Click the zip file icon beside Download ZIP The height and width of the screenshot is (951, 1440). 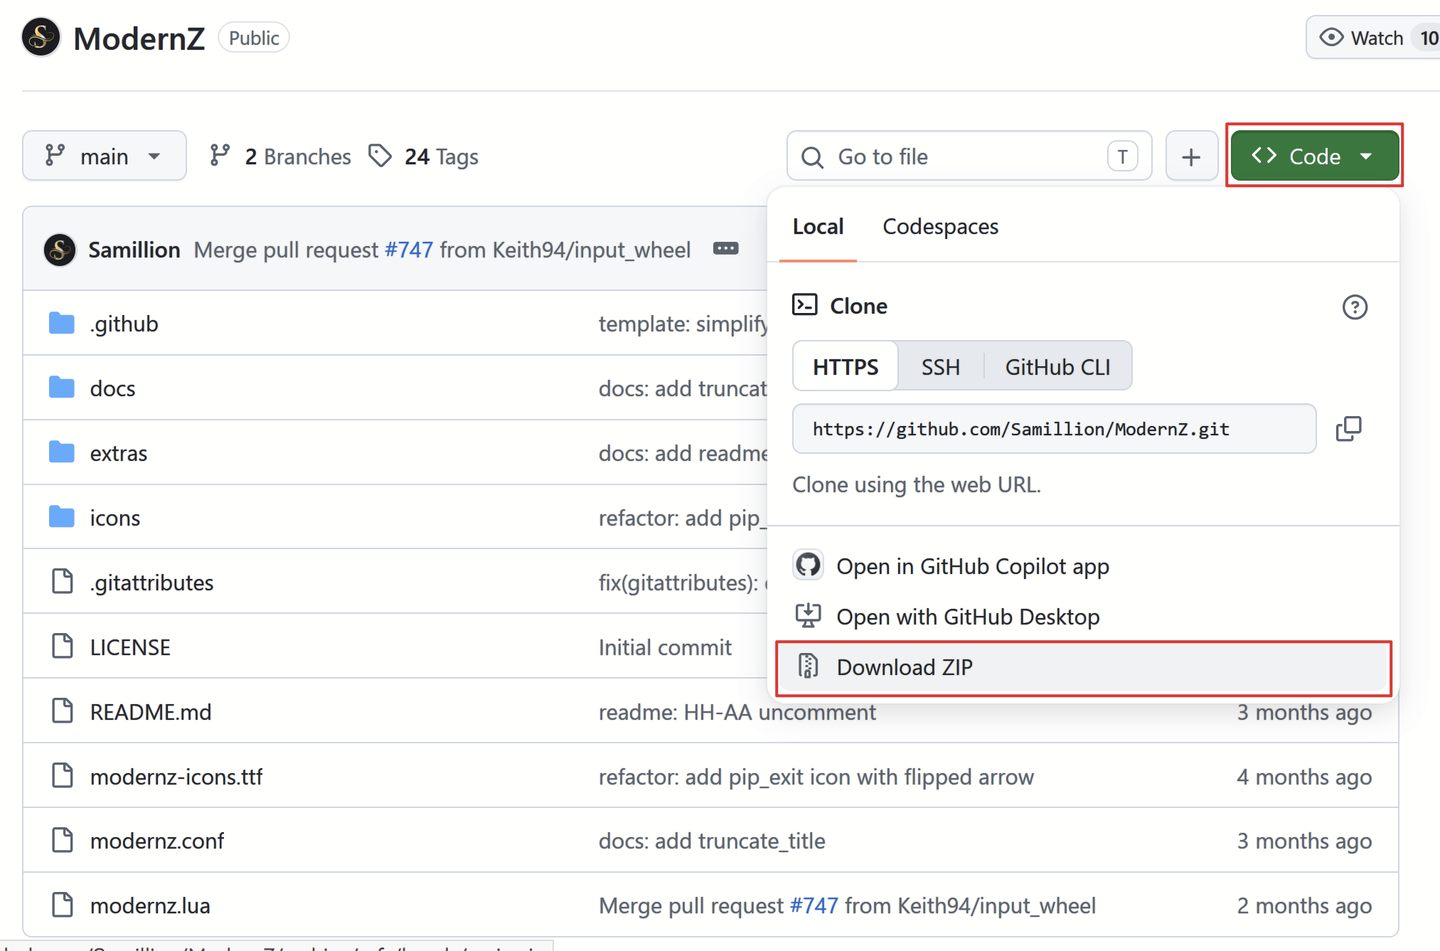pyautogui.click(x=808, y=667)
